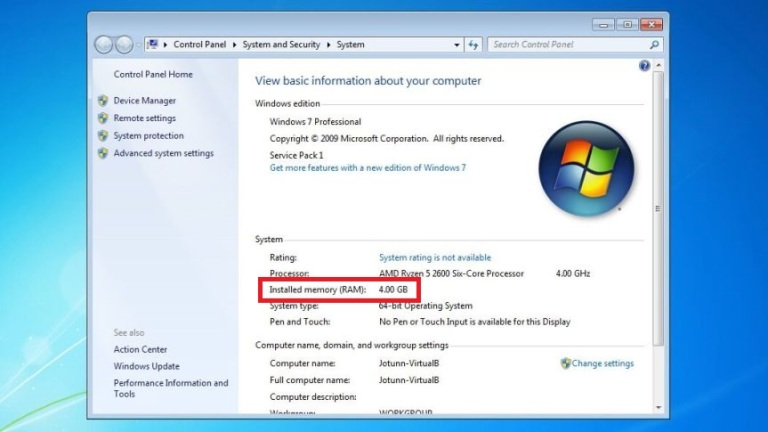Expand the arrow after Control Panel breadcrumb

tap(235, 45)
